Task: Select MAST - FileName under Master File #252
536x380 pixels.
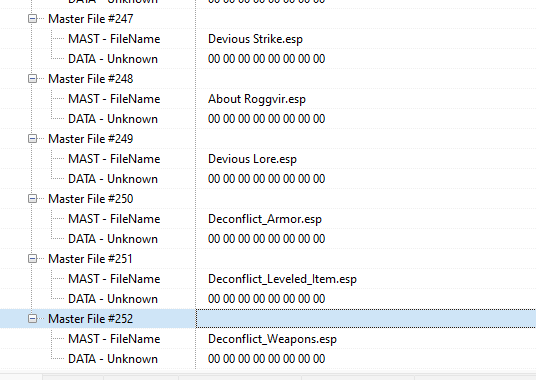Action: pyautogui.click(x=114, y=339)
